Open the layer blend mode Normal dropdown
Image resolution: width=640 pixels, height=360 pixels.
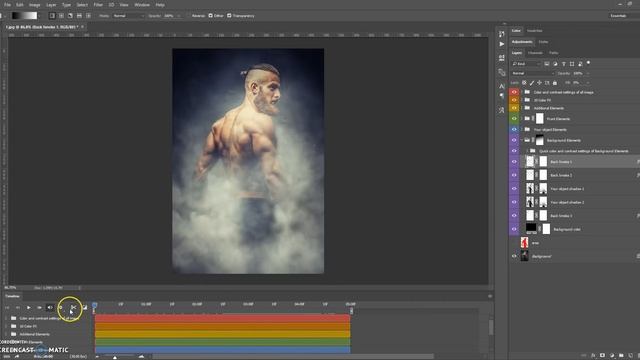coord(533,73)
